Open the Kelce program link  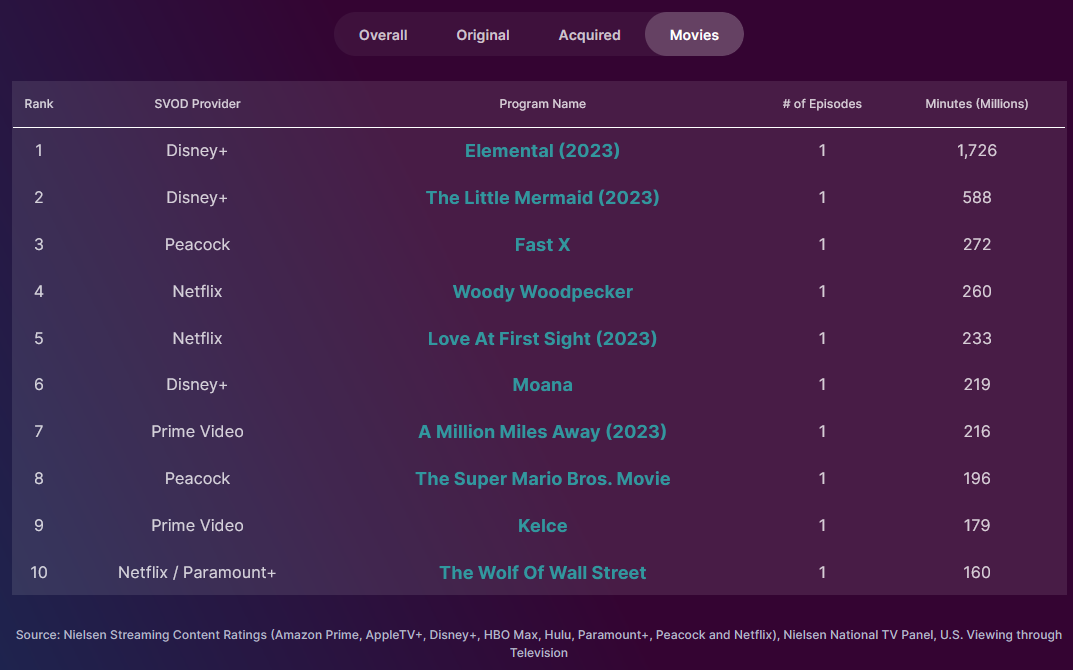click(x=542, y=526)
